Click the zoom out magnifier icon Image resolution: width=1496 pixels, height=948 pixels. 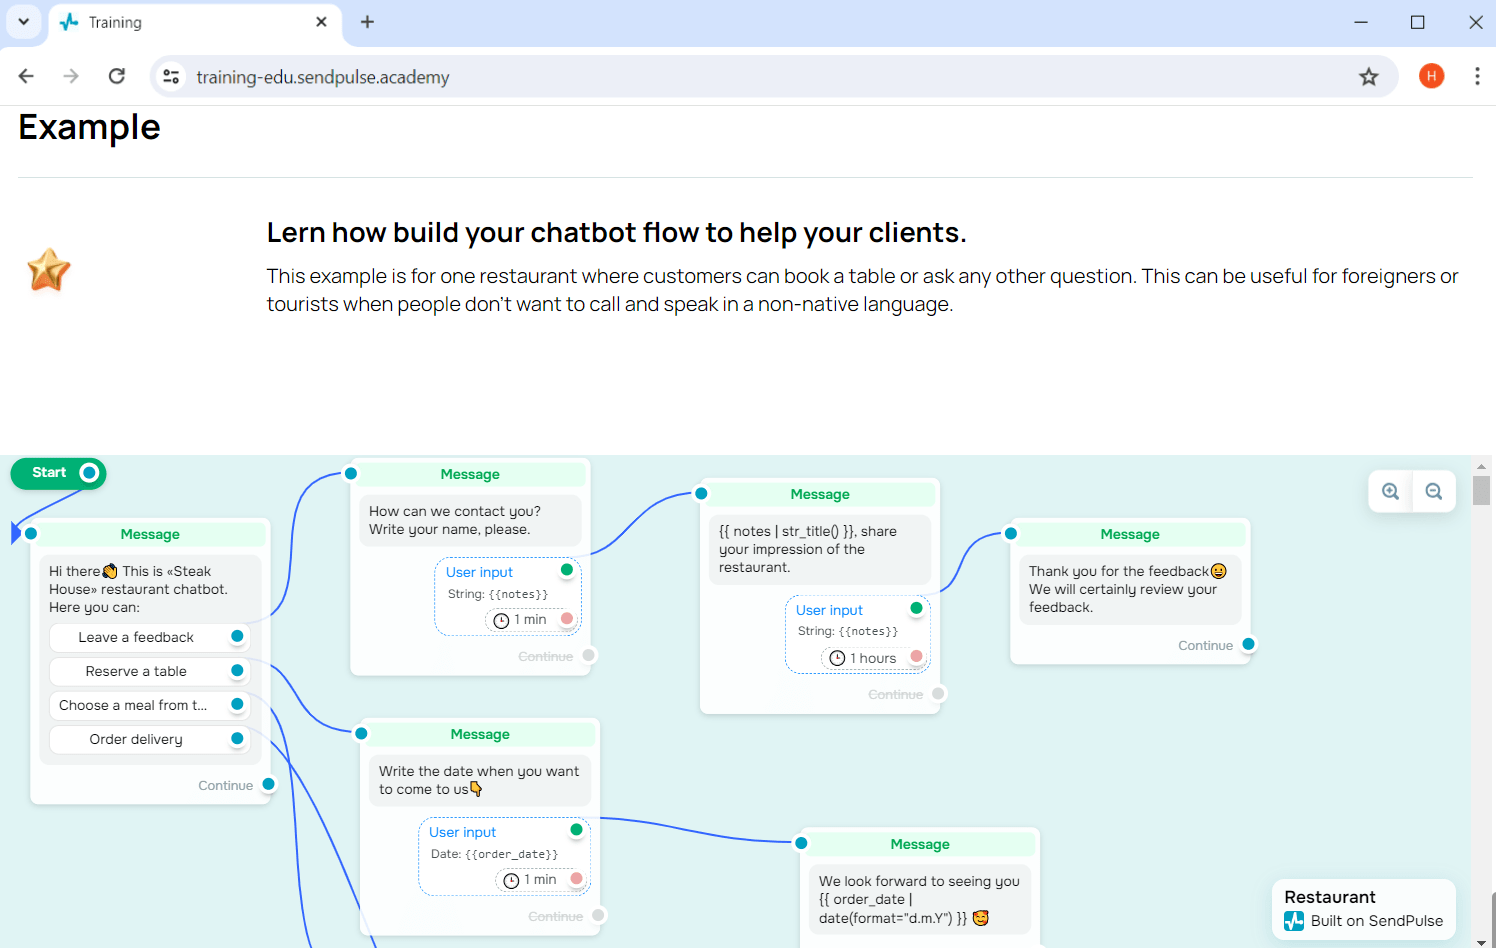(x=1434, y=491)
